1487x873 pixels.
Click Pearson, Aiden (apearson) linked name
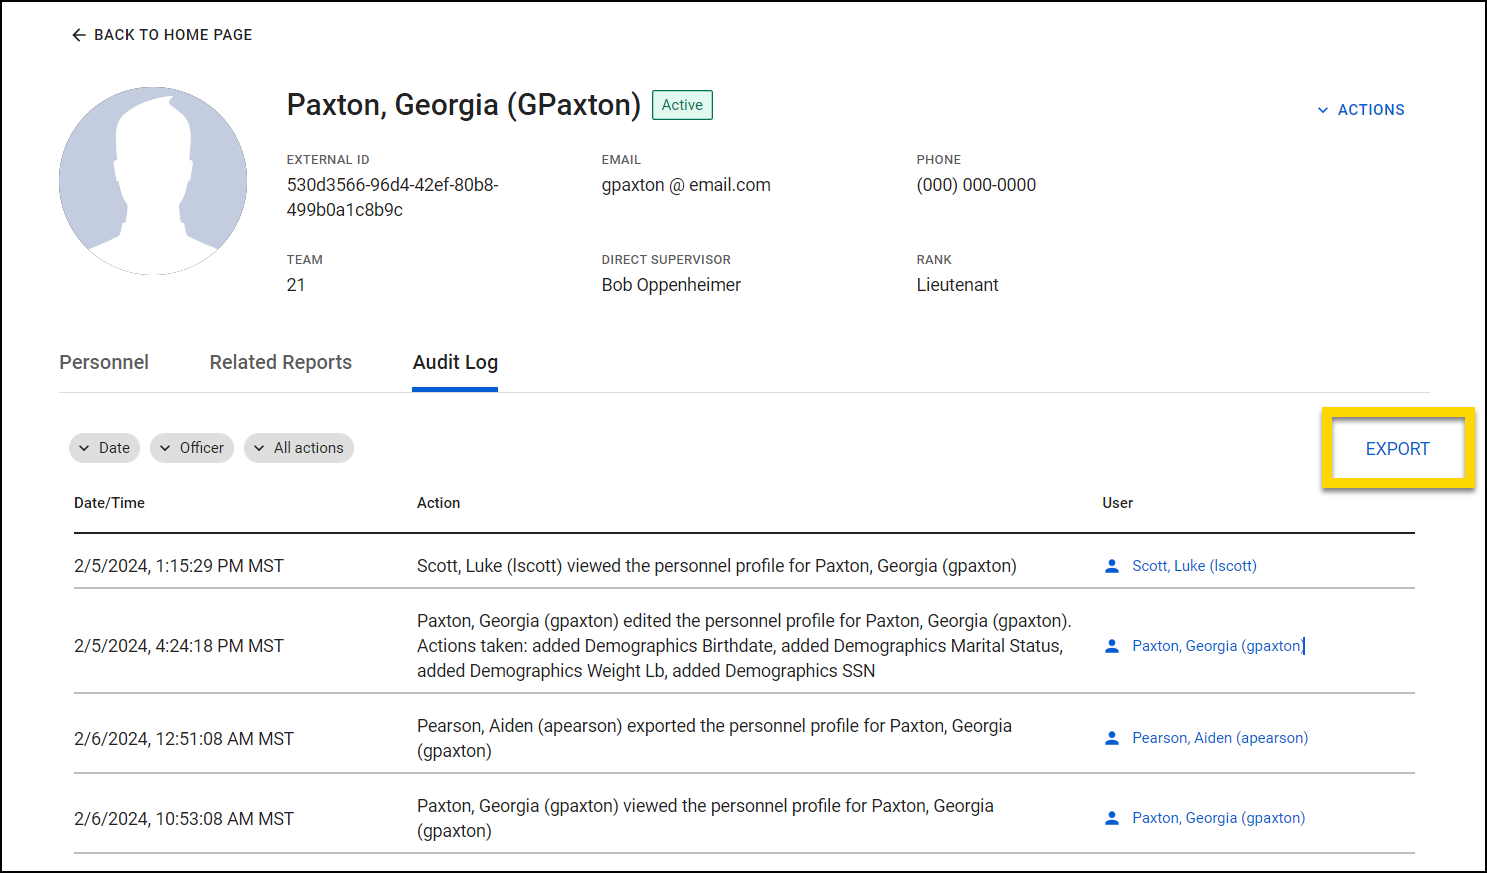tap(1220, 738)
